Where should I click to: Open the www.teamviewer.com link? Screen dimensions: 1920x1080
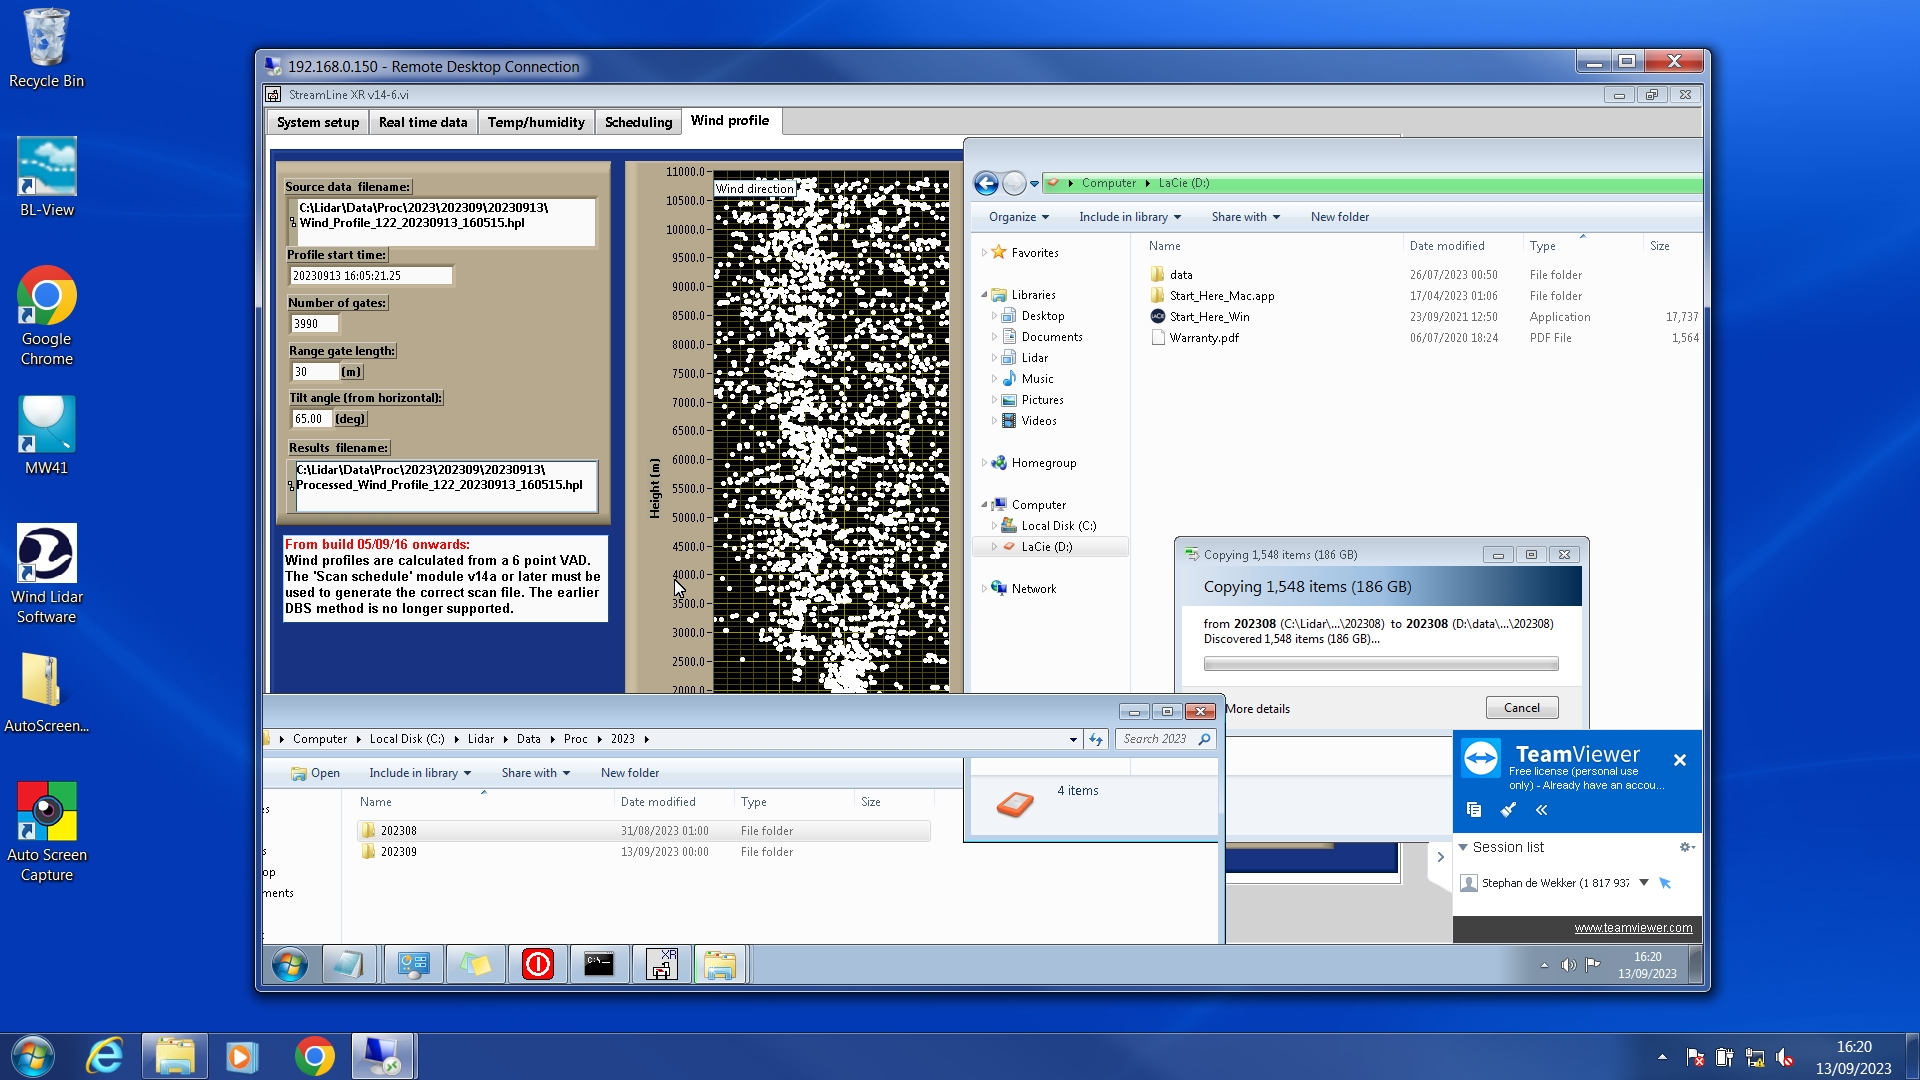point(1633,928)
